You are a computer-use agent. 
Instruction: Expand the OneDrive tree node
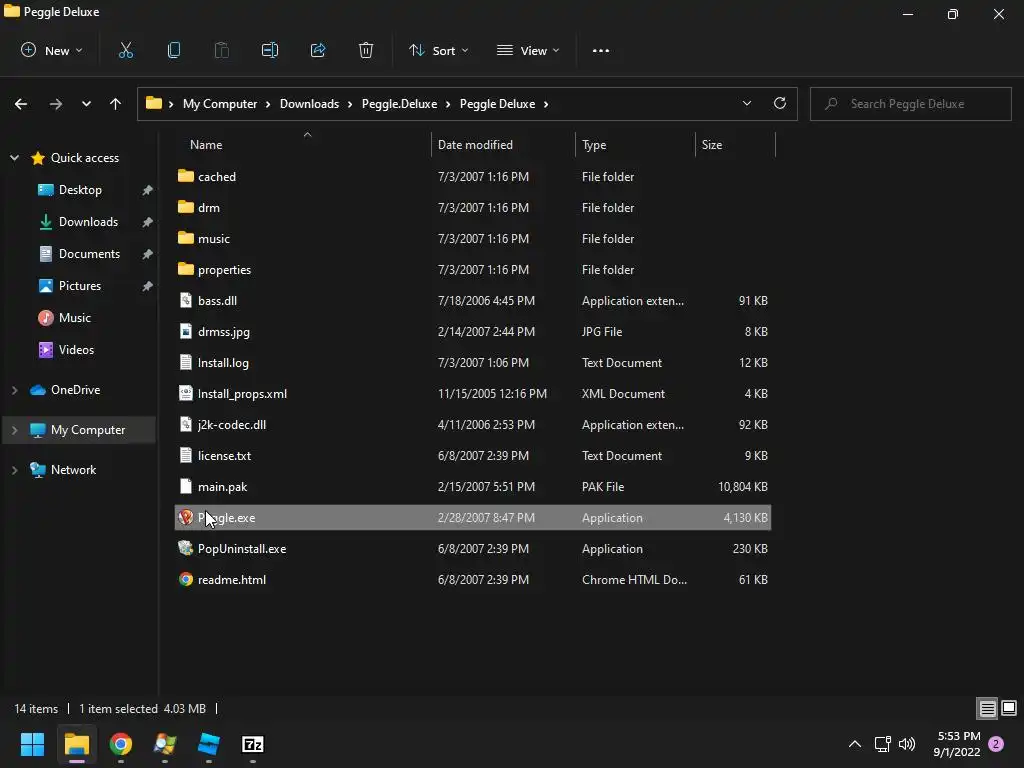(x=14, y=390)
